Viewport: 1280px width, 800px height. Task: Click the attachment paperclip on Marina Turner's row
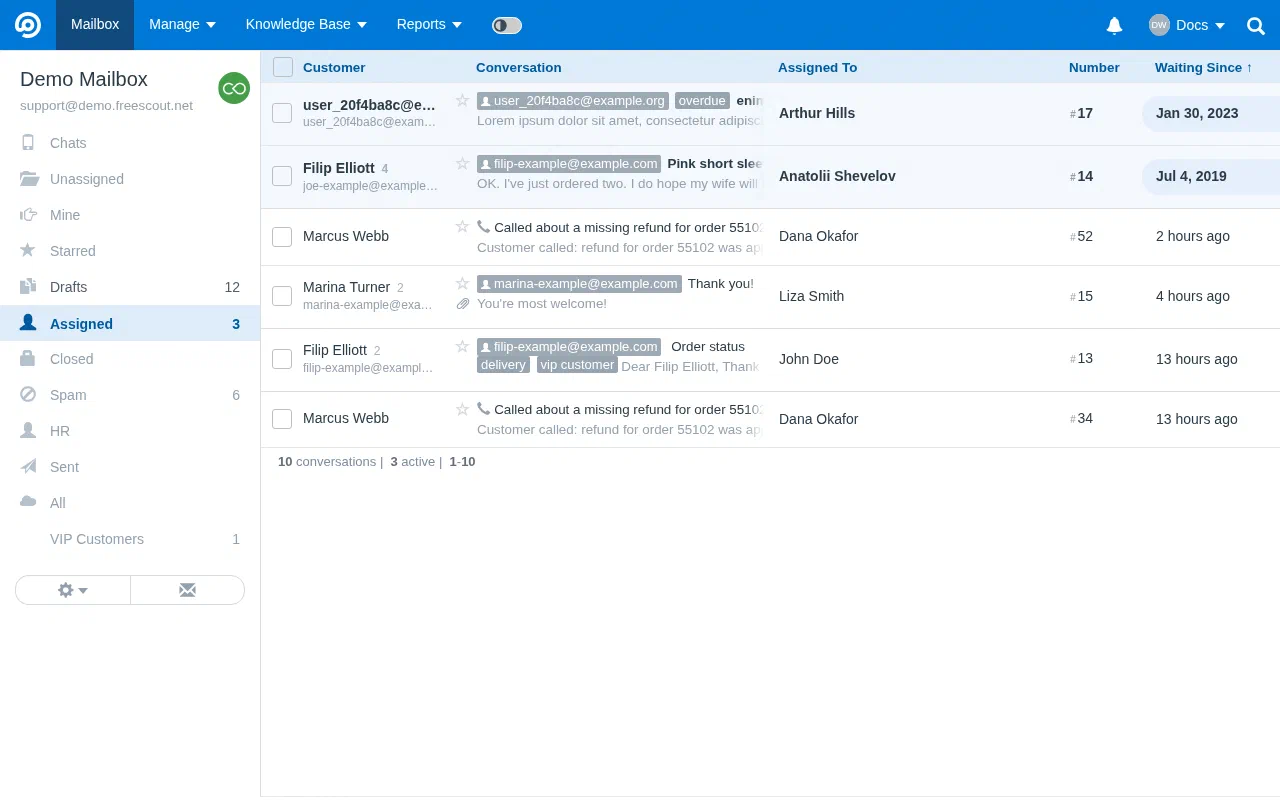pos(463,303)
